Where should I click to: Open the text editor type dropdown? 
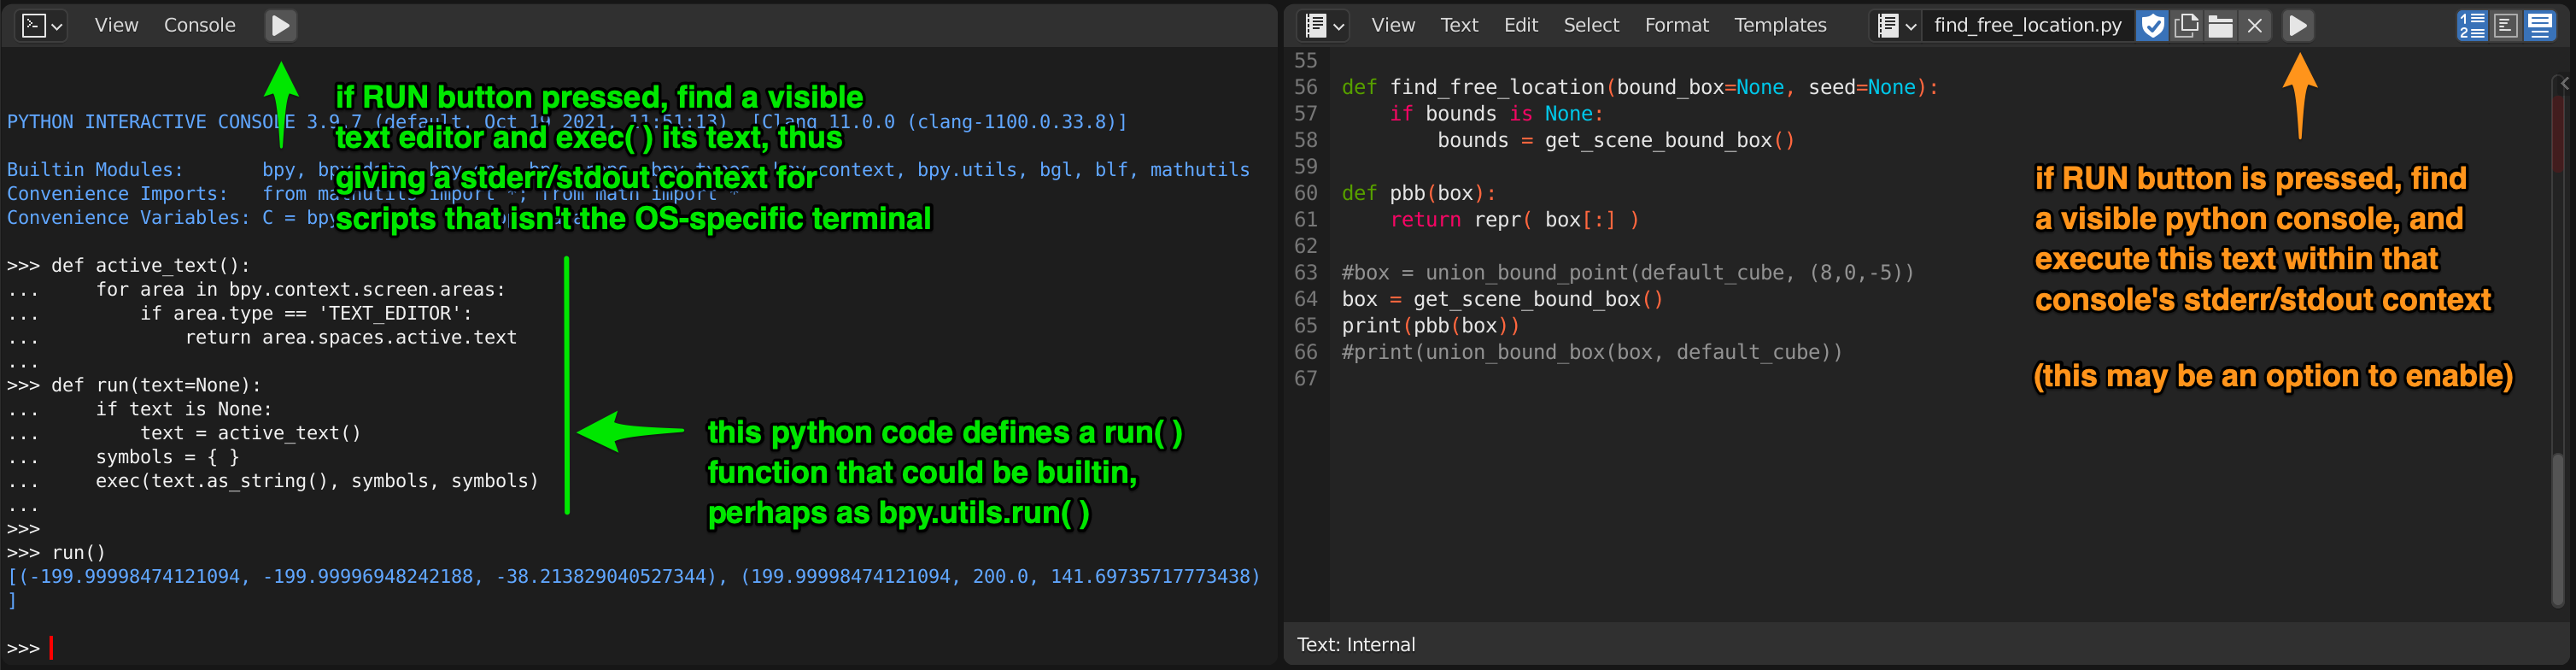click(x=1324, y=25)
